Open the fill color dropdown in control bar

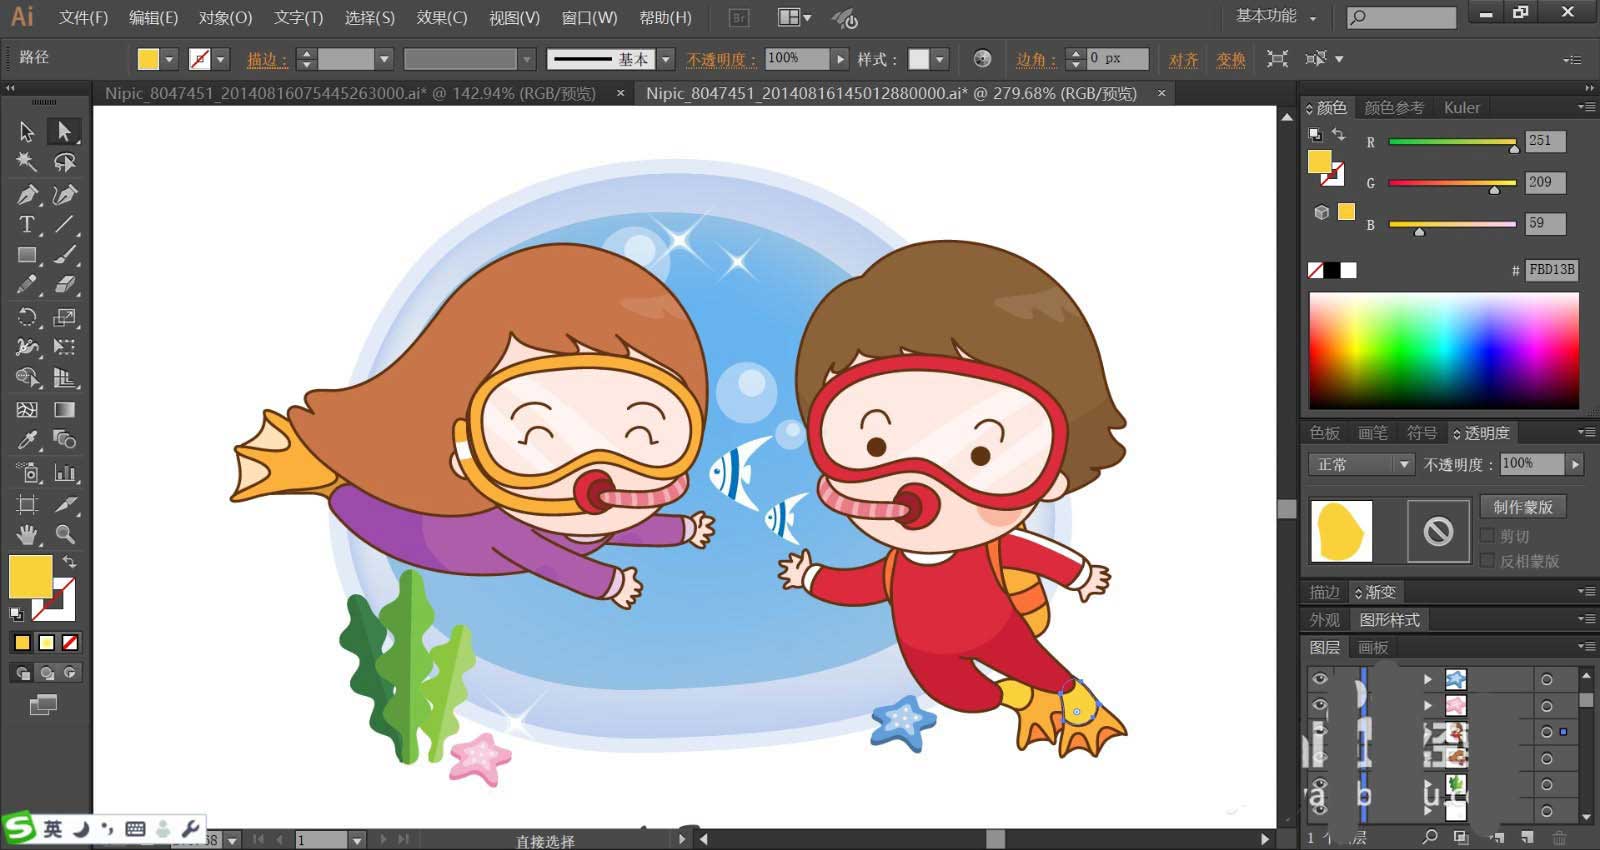(x=169, y=59)
